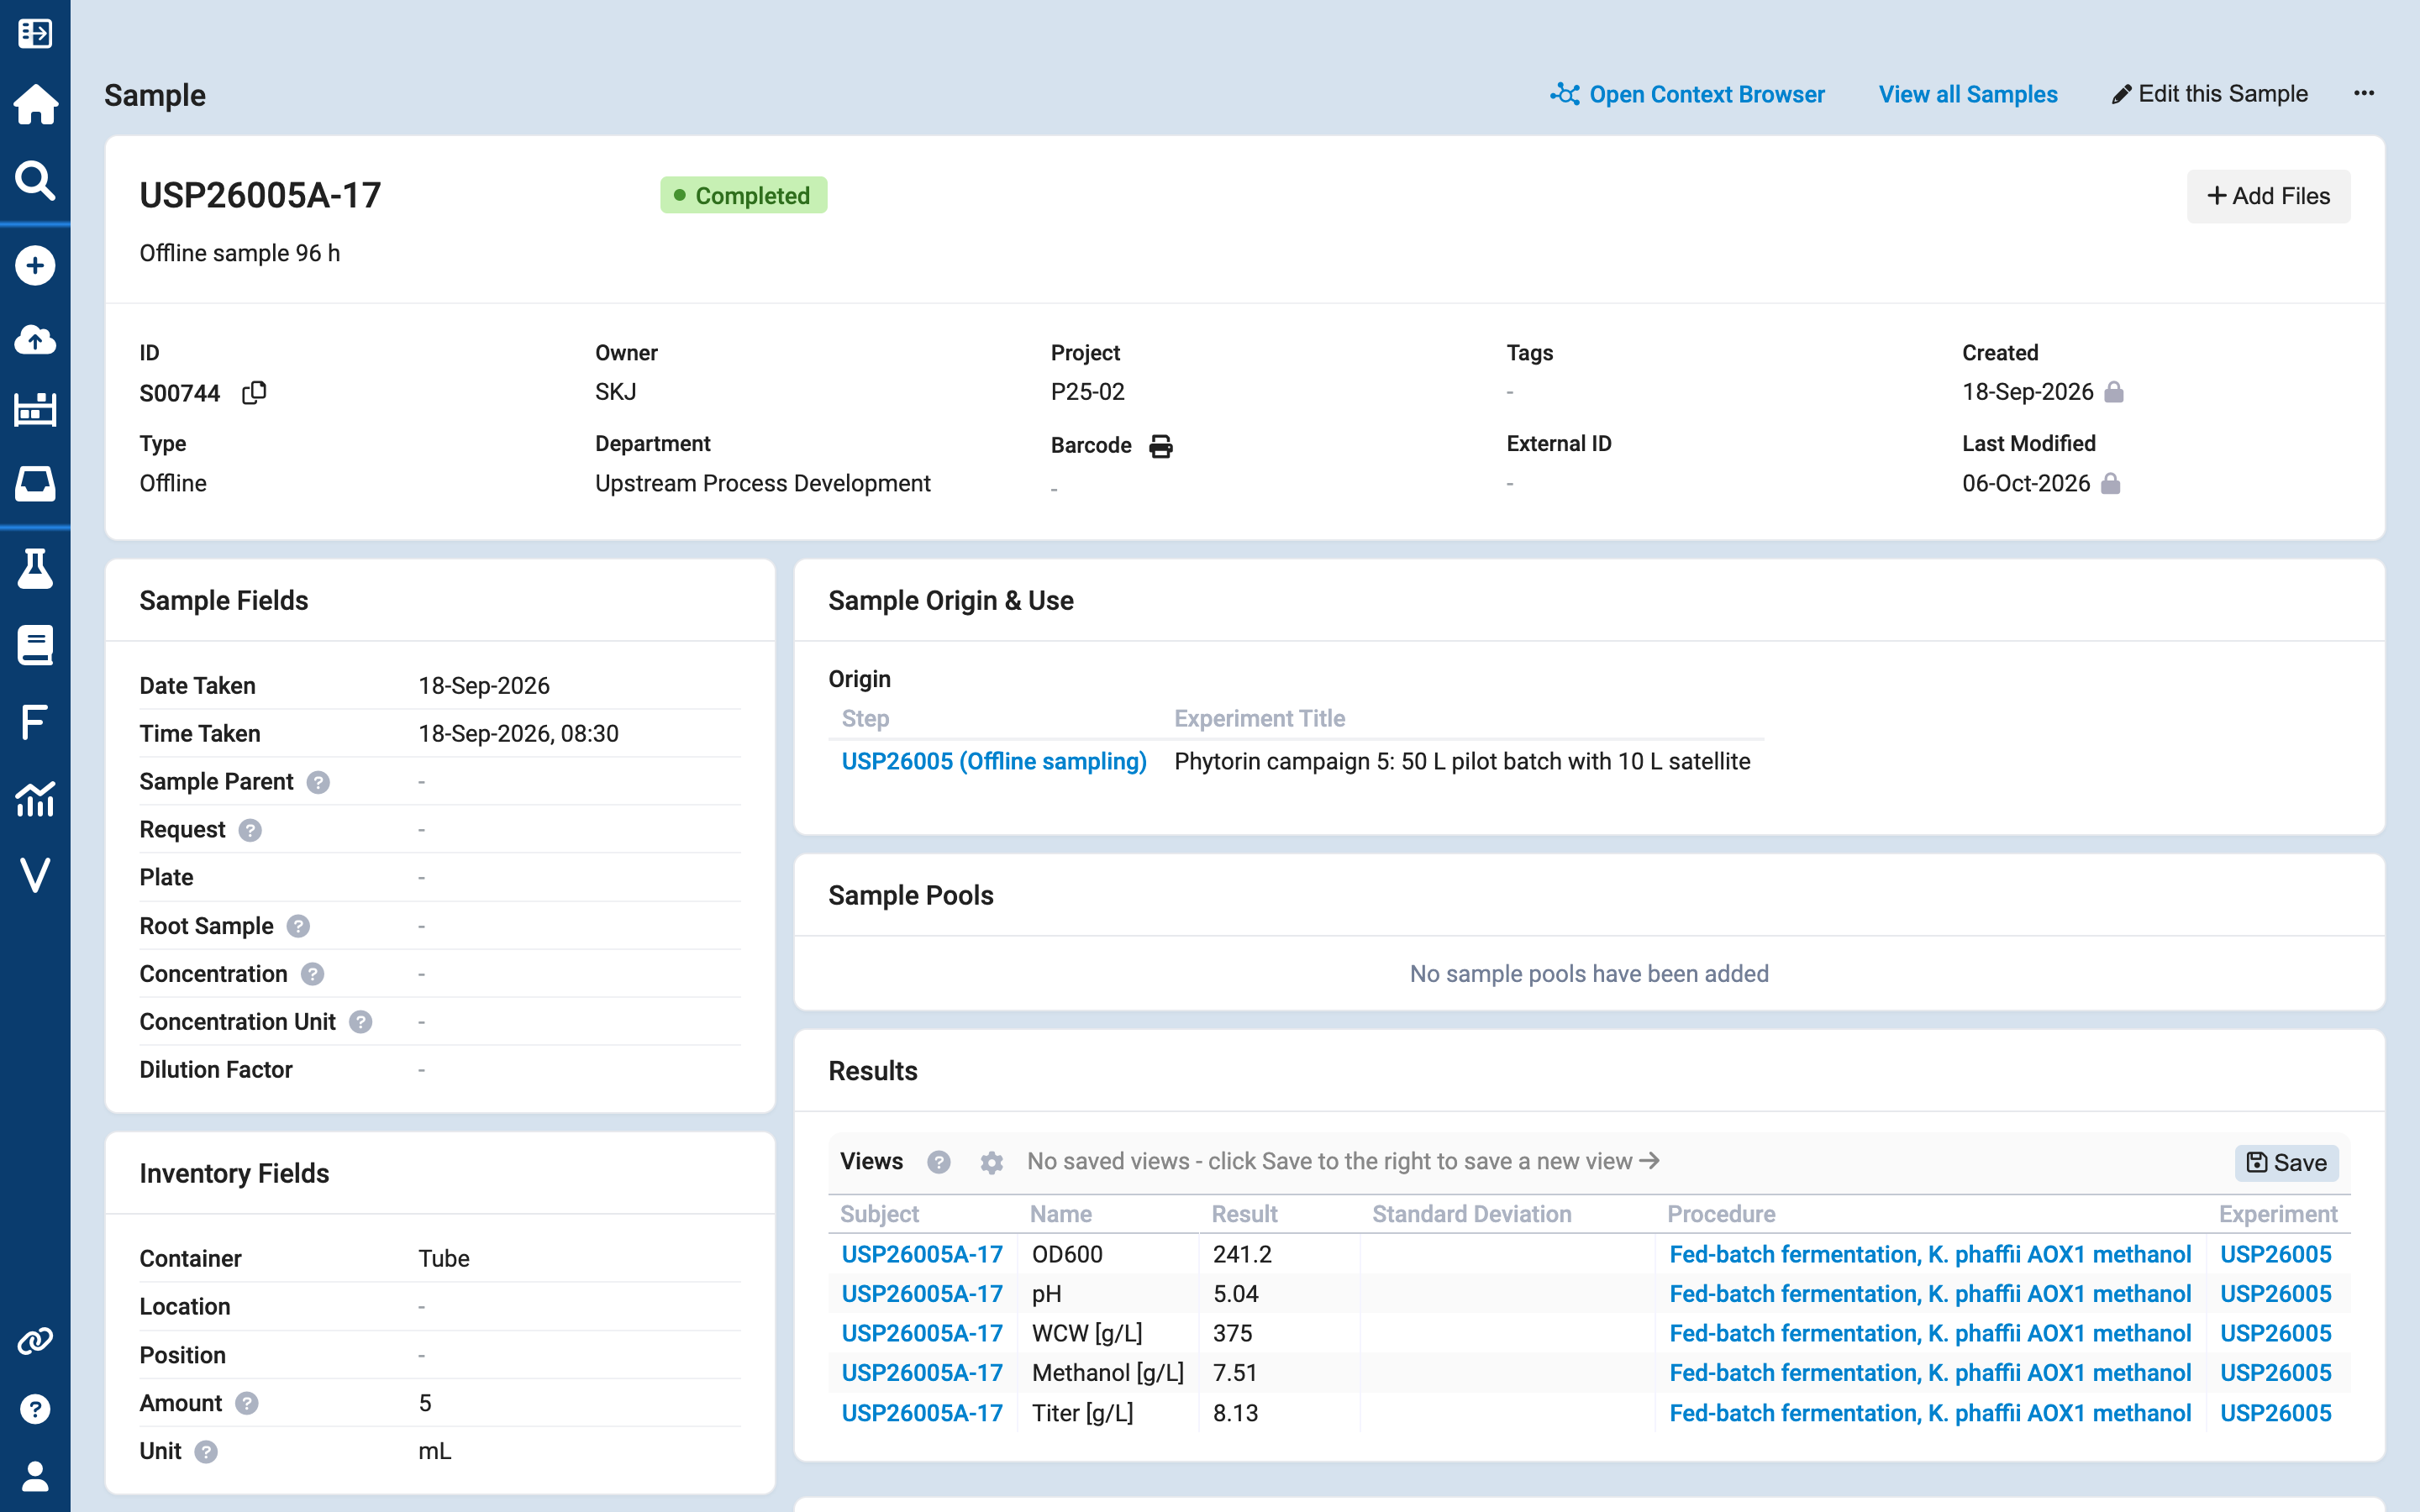
Task: Click the Completed status badge
Action: point(743,195)
